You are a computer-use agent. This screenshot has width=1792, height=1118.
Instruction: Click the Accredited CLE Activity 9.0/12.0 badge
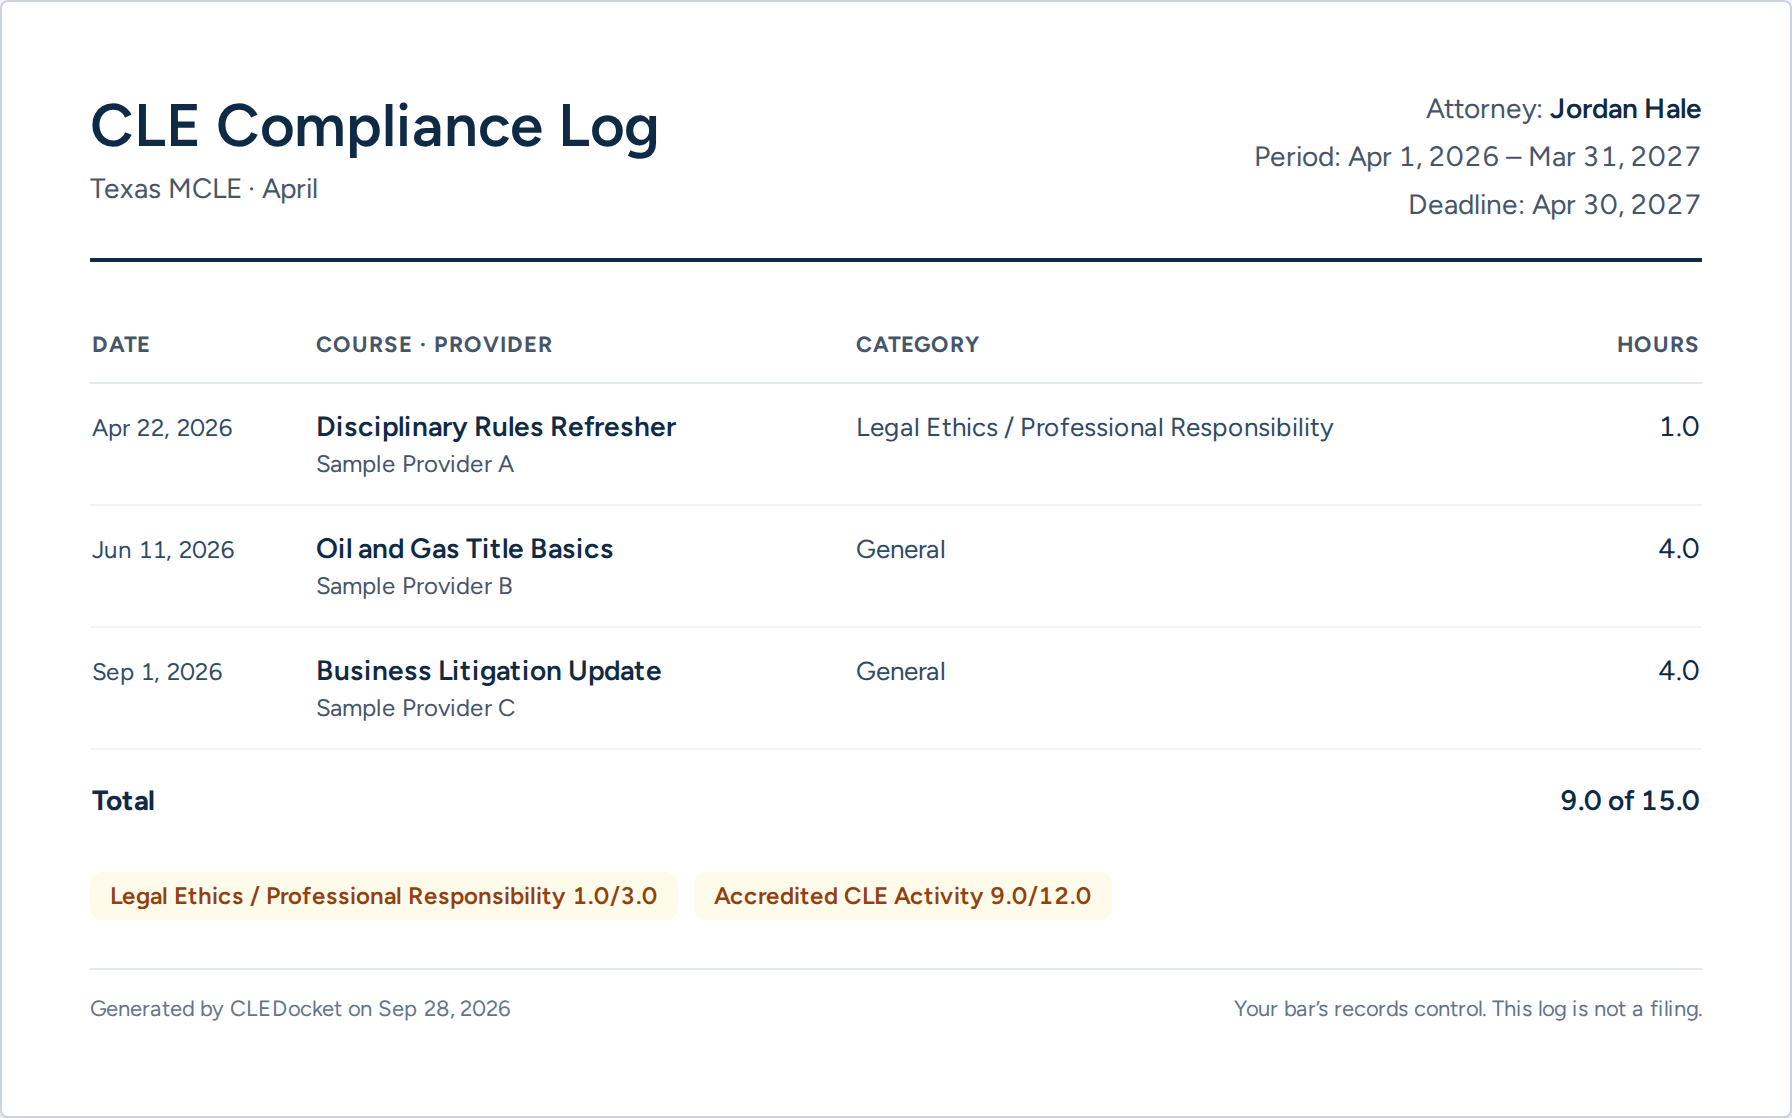click(903, 896)
